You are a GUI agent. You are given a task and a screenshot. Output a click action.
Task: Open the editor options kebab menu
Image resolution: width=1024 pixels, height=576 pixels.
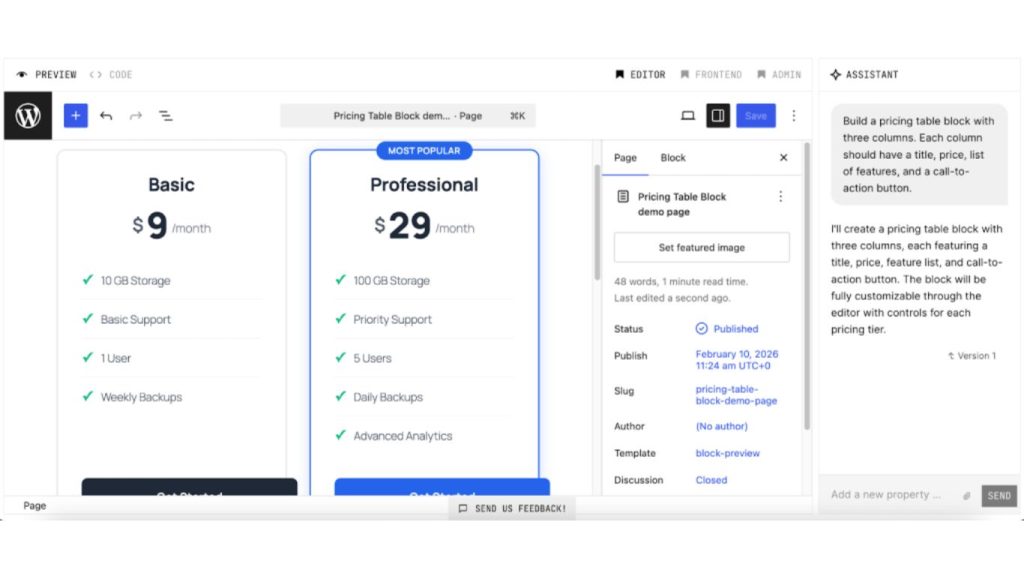click(x=794, y=117)
